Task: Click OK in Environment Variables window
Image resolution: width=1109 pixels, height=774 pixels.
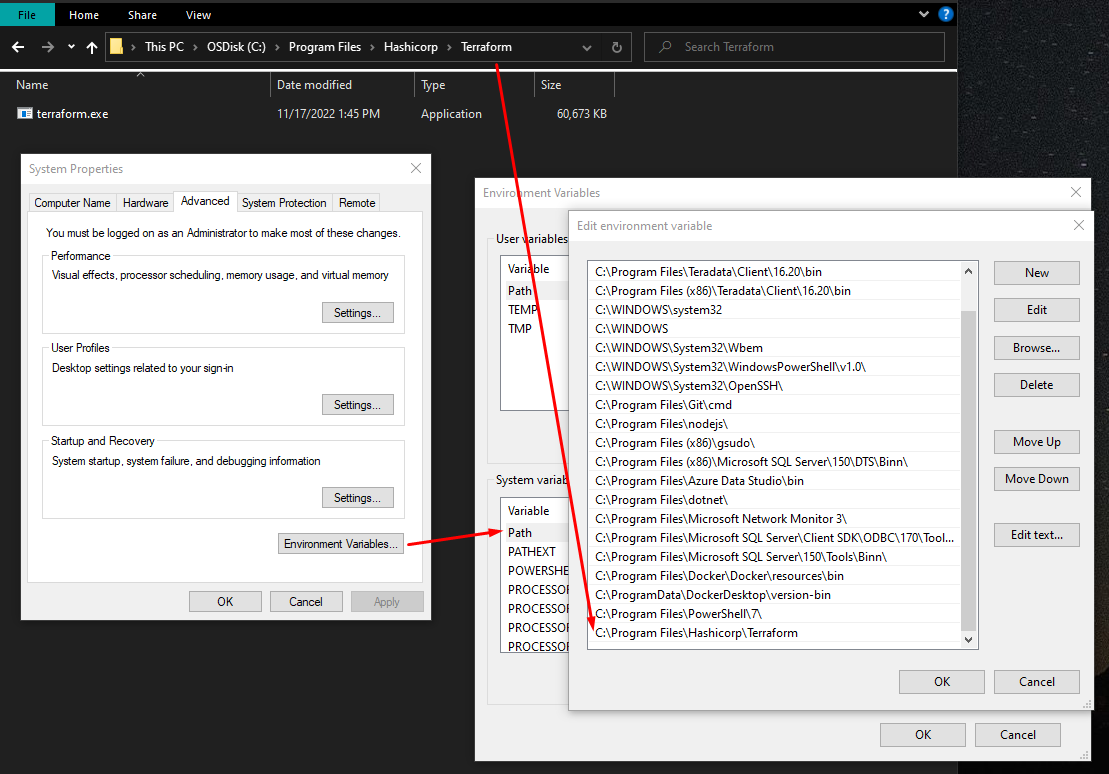Action: point(923,735)
